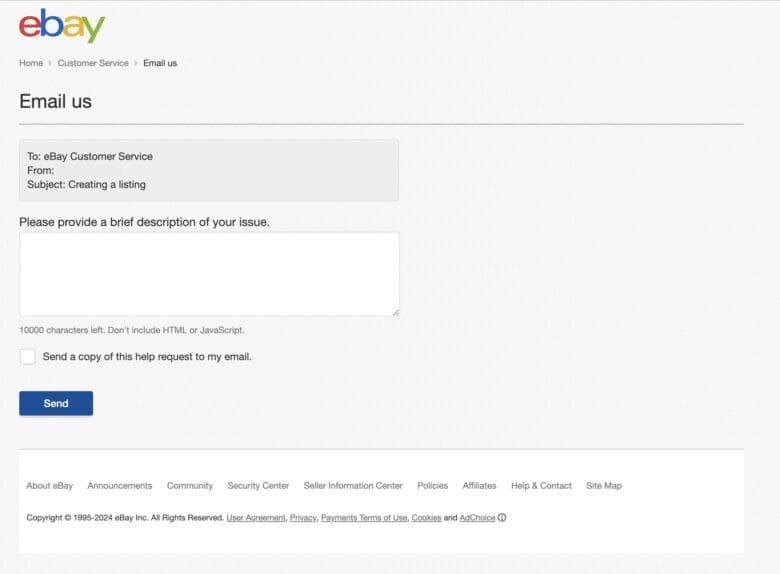The image size is (780, 574).
Task: Open the Affiliates link
Action: coord(480,486)
